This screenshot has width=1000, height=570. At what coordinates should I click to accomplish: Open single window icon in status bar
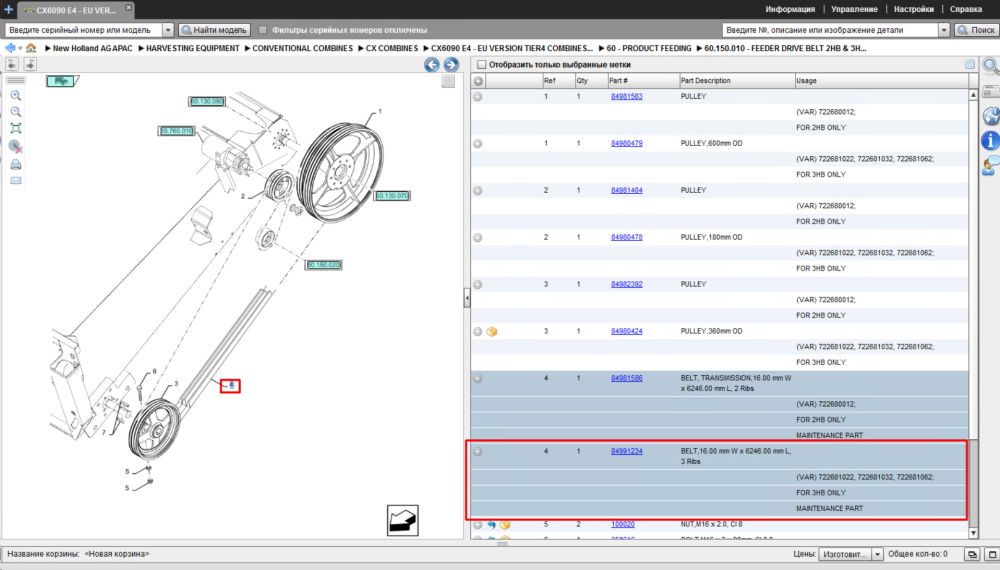tap(992, 554)
